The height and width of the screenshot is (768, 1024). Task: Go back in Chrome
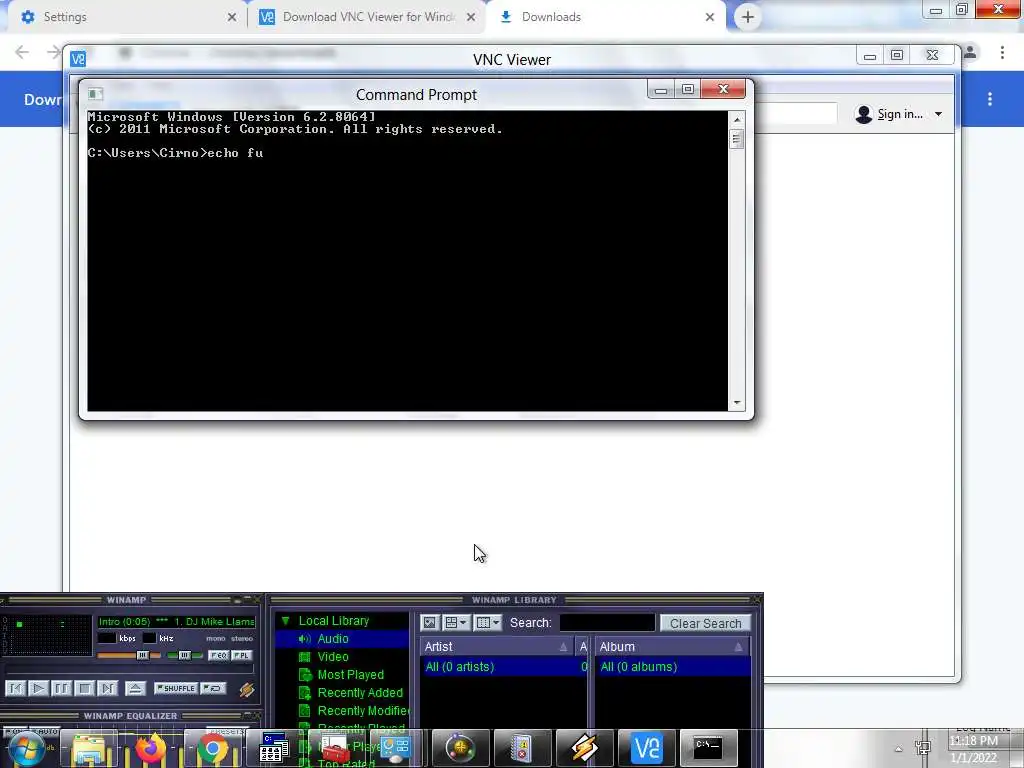pyautogui.click(x=22, y=52)
